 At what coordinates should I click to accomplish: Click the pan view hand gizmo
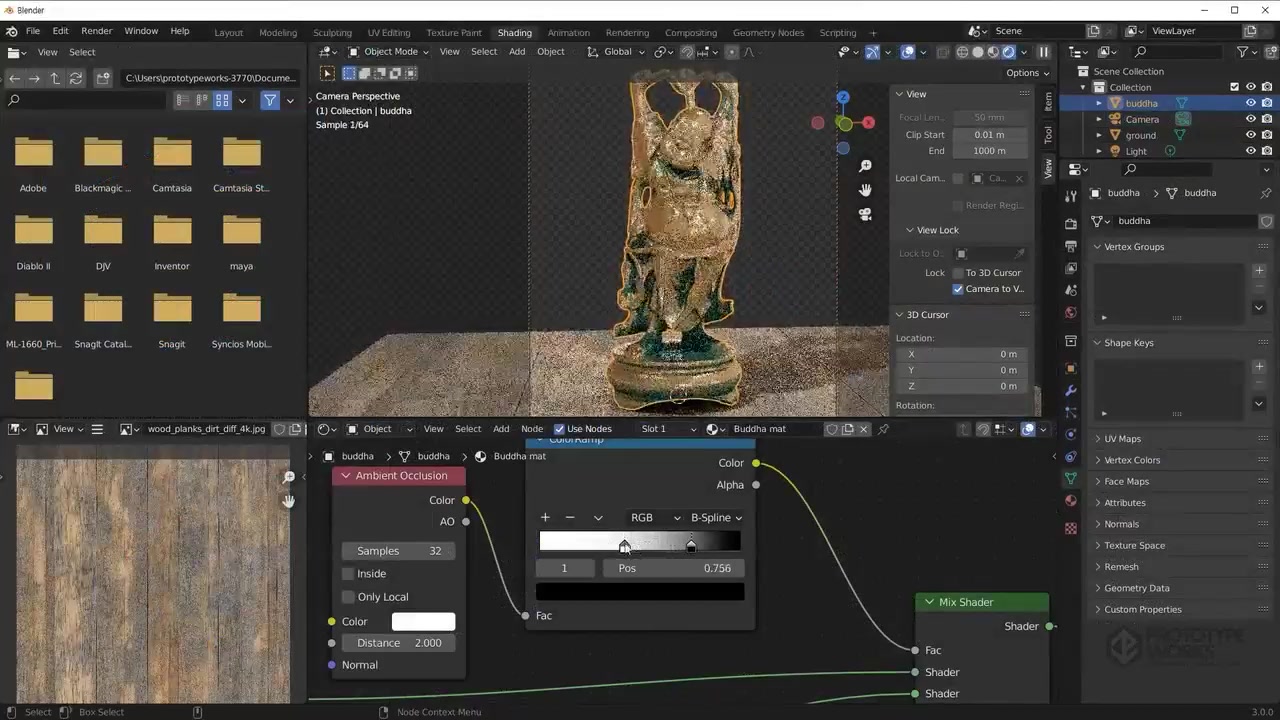pos(865,190)
